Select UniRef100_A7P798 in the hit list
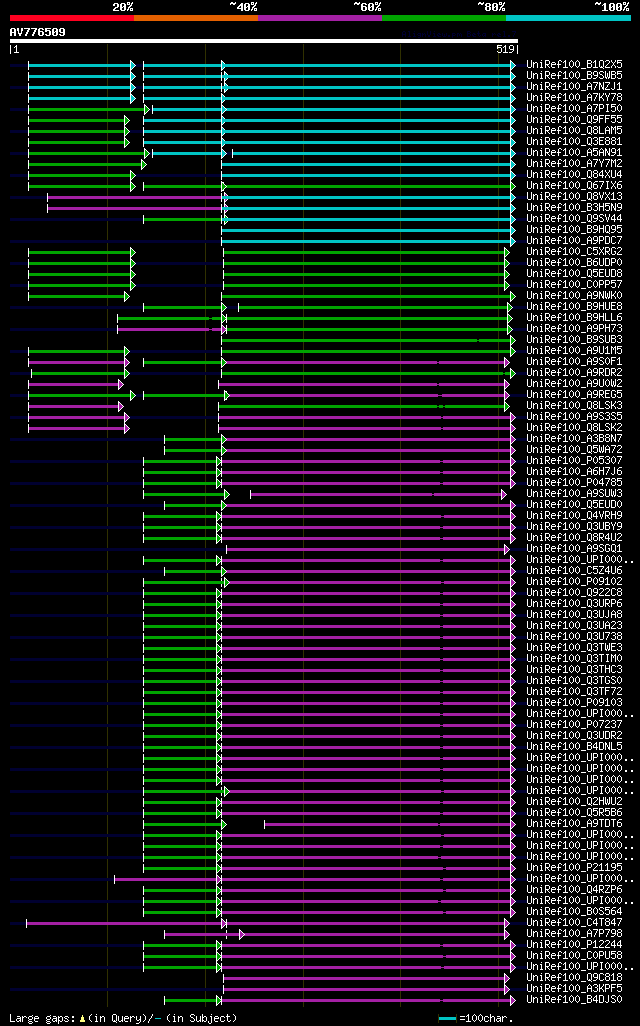Screen dimensions: 640x1026 coord(575,934)
